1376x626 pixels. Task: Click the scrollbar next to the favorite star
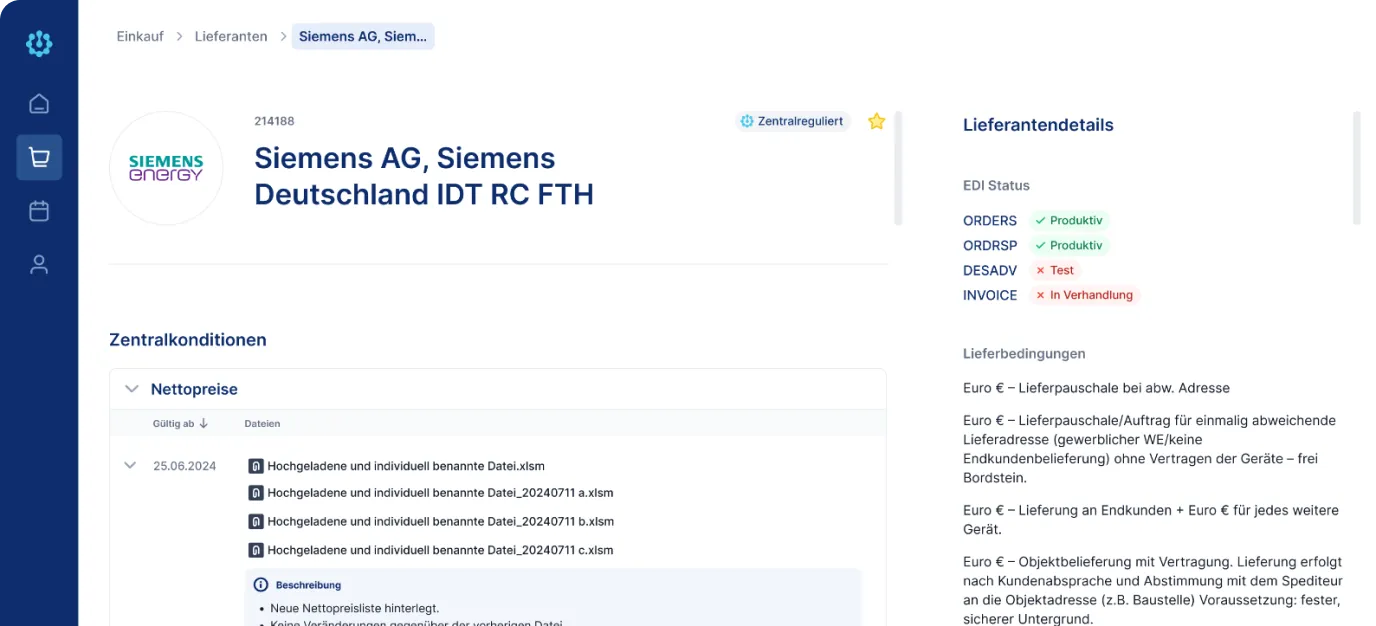point(898,168)
